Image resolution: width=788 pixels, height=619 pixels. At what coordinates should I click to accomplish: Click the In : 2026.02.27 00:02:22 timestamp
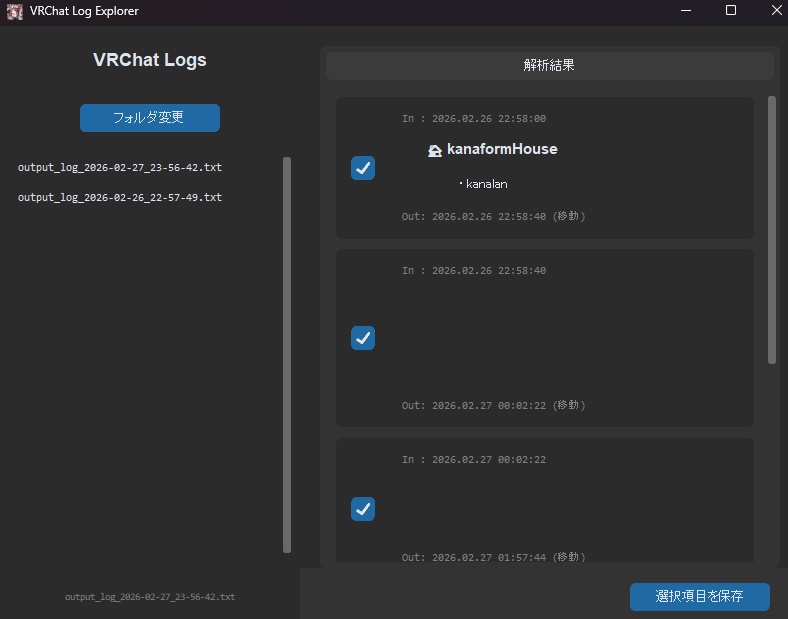click(x=474, y=459)
